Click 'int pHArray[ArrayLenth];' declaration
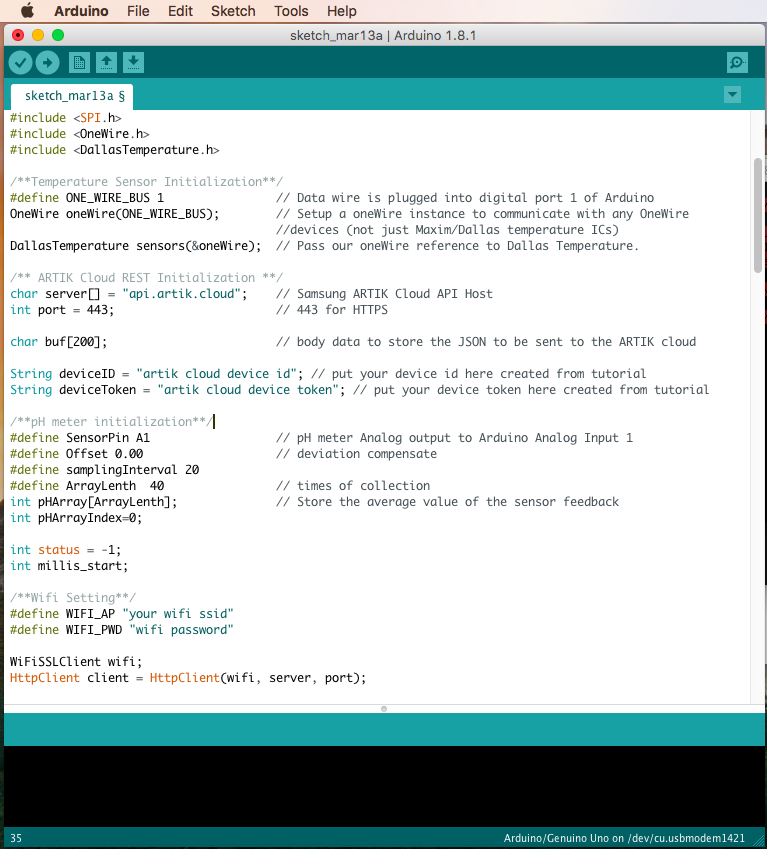 pyautogui.click(x=94, y=502)
